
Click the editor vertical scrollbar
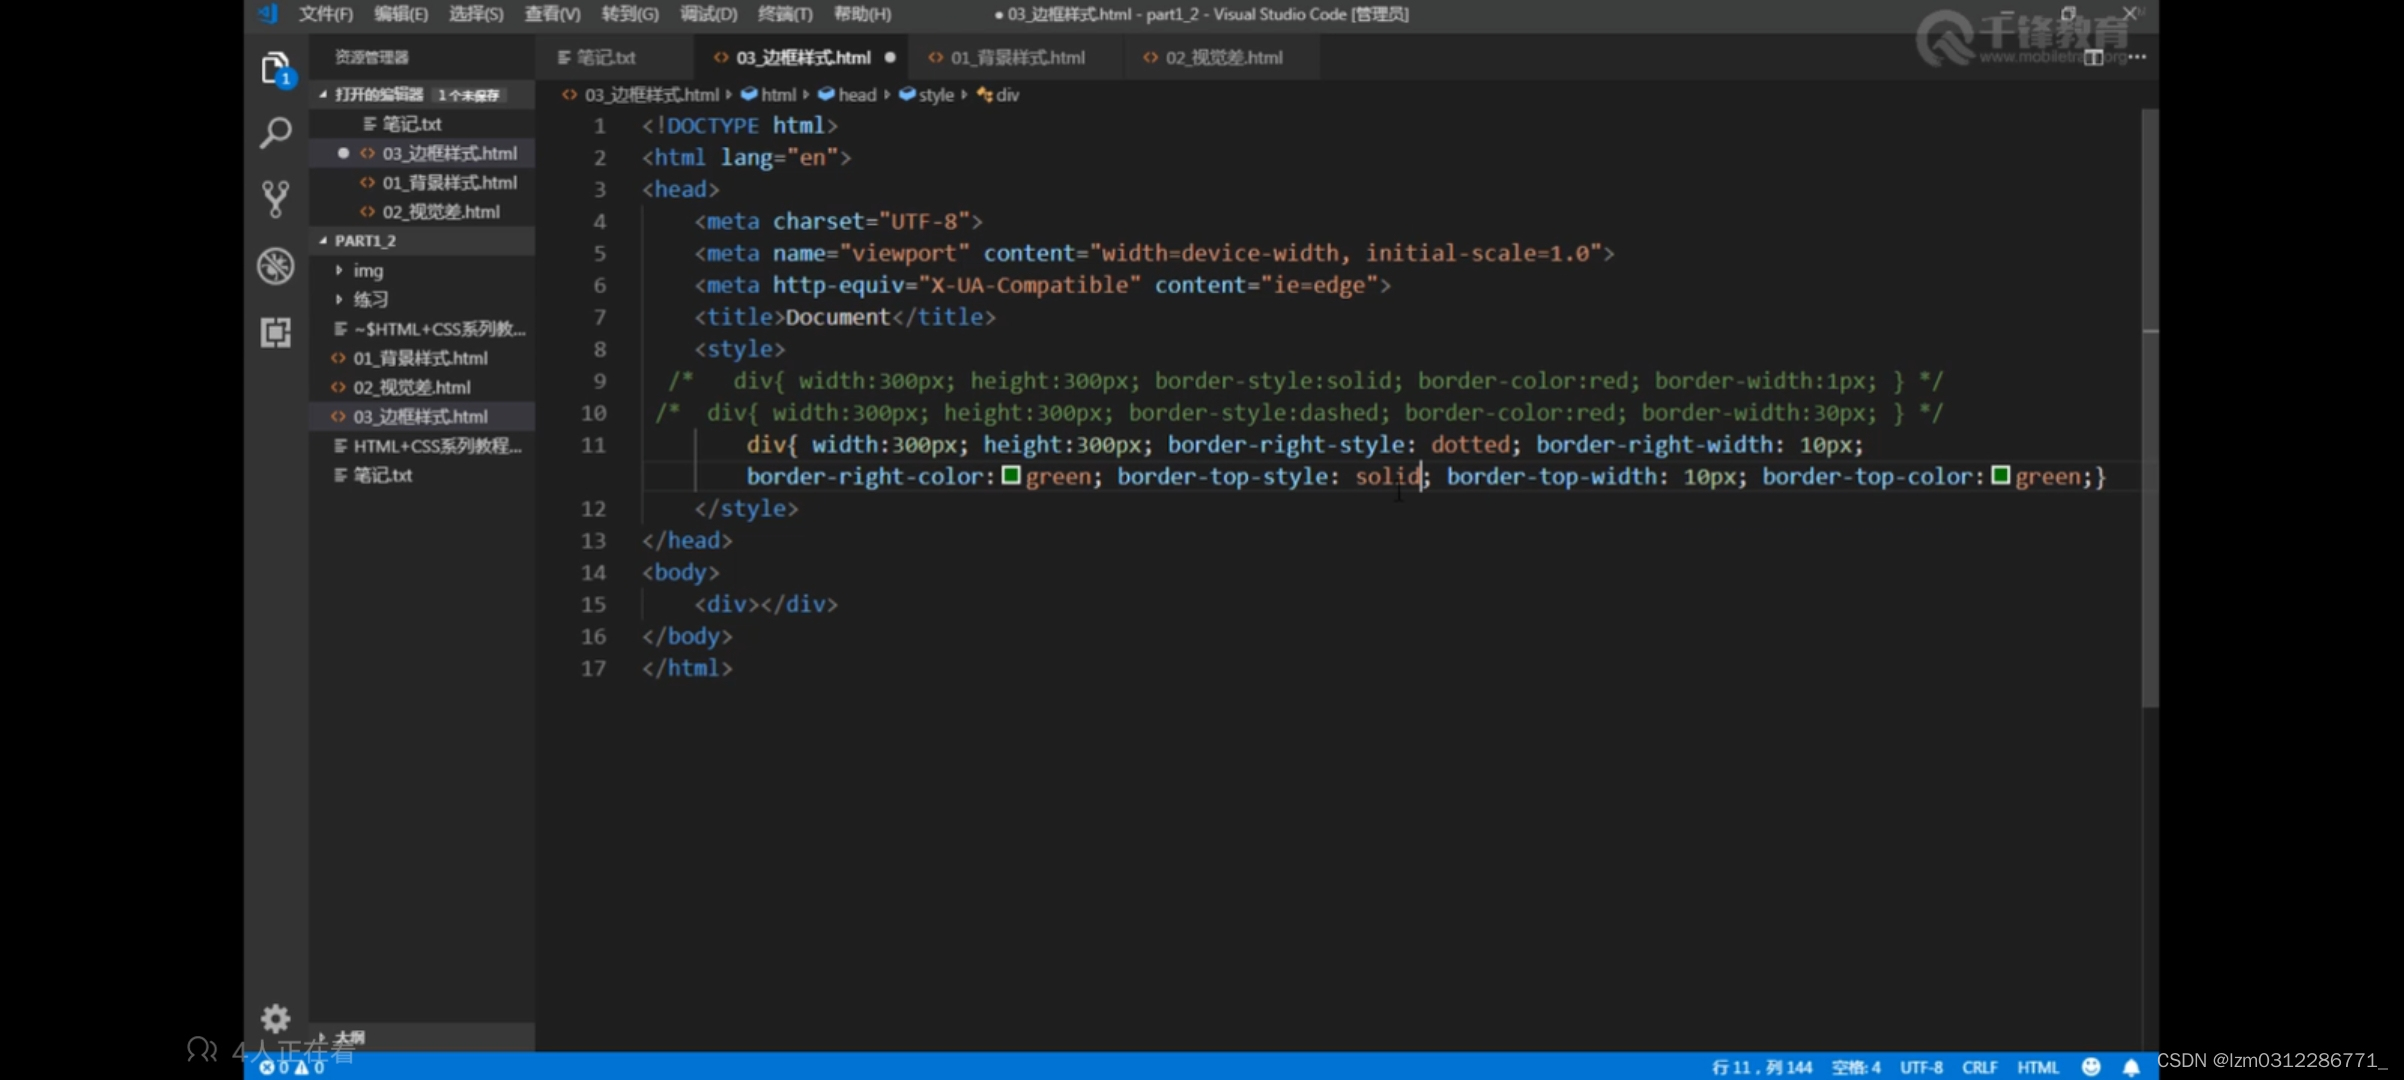(x=2149, y=410)
